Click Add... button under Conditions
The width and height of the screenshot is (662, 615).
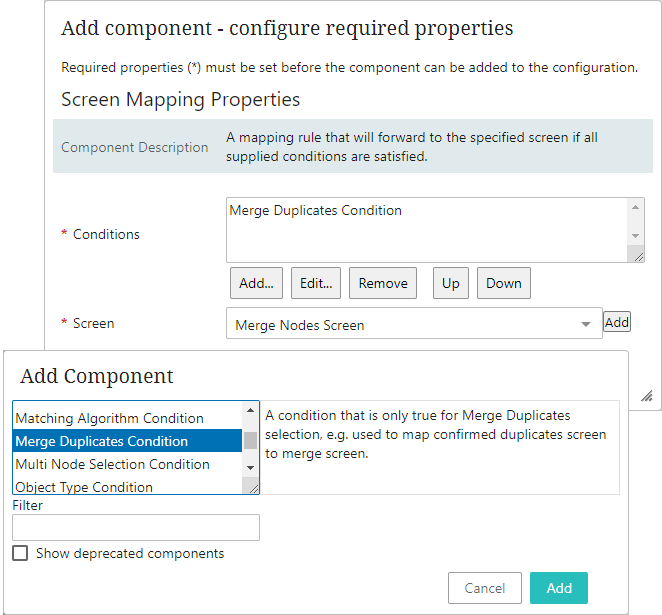pyautogui.click(x=257, y=283)
